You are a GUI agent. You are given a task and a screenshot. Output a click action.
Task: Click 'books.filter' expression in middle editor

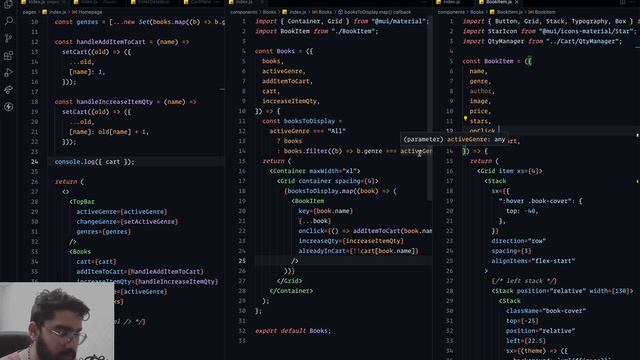coord(305,151)
